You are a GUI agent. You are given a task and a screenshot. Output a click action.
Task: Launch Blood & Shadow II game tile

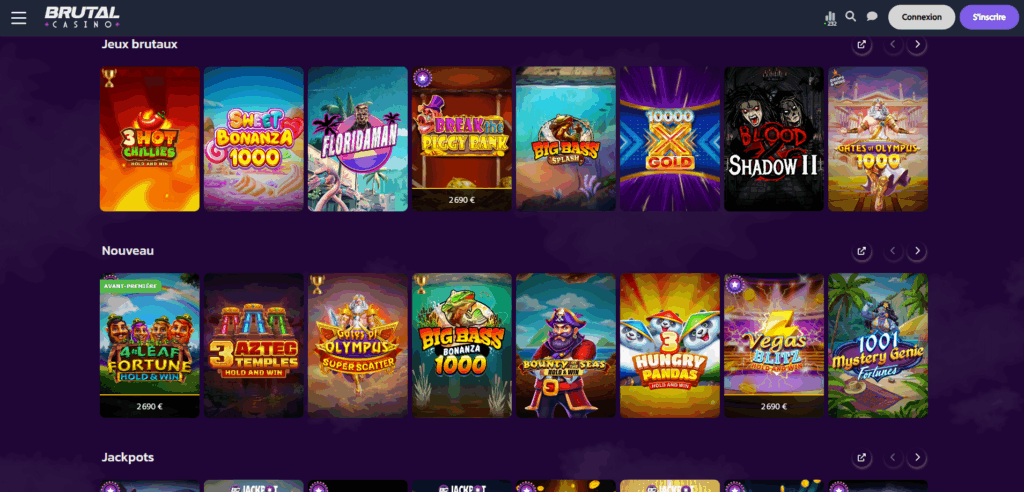click(774, 139)
